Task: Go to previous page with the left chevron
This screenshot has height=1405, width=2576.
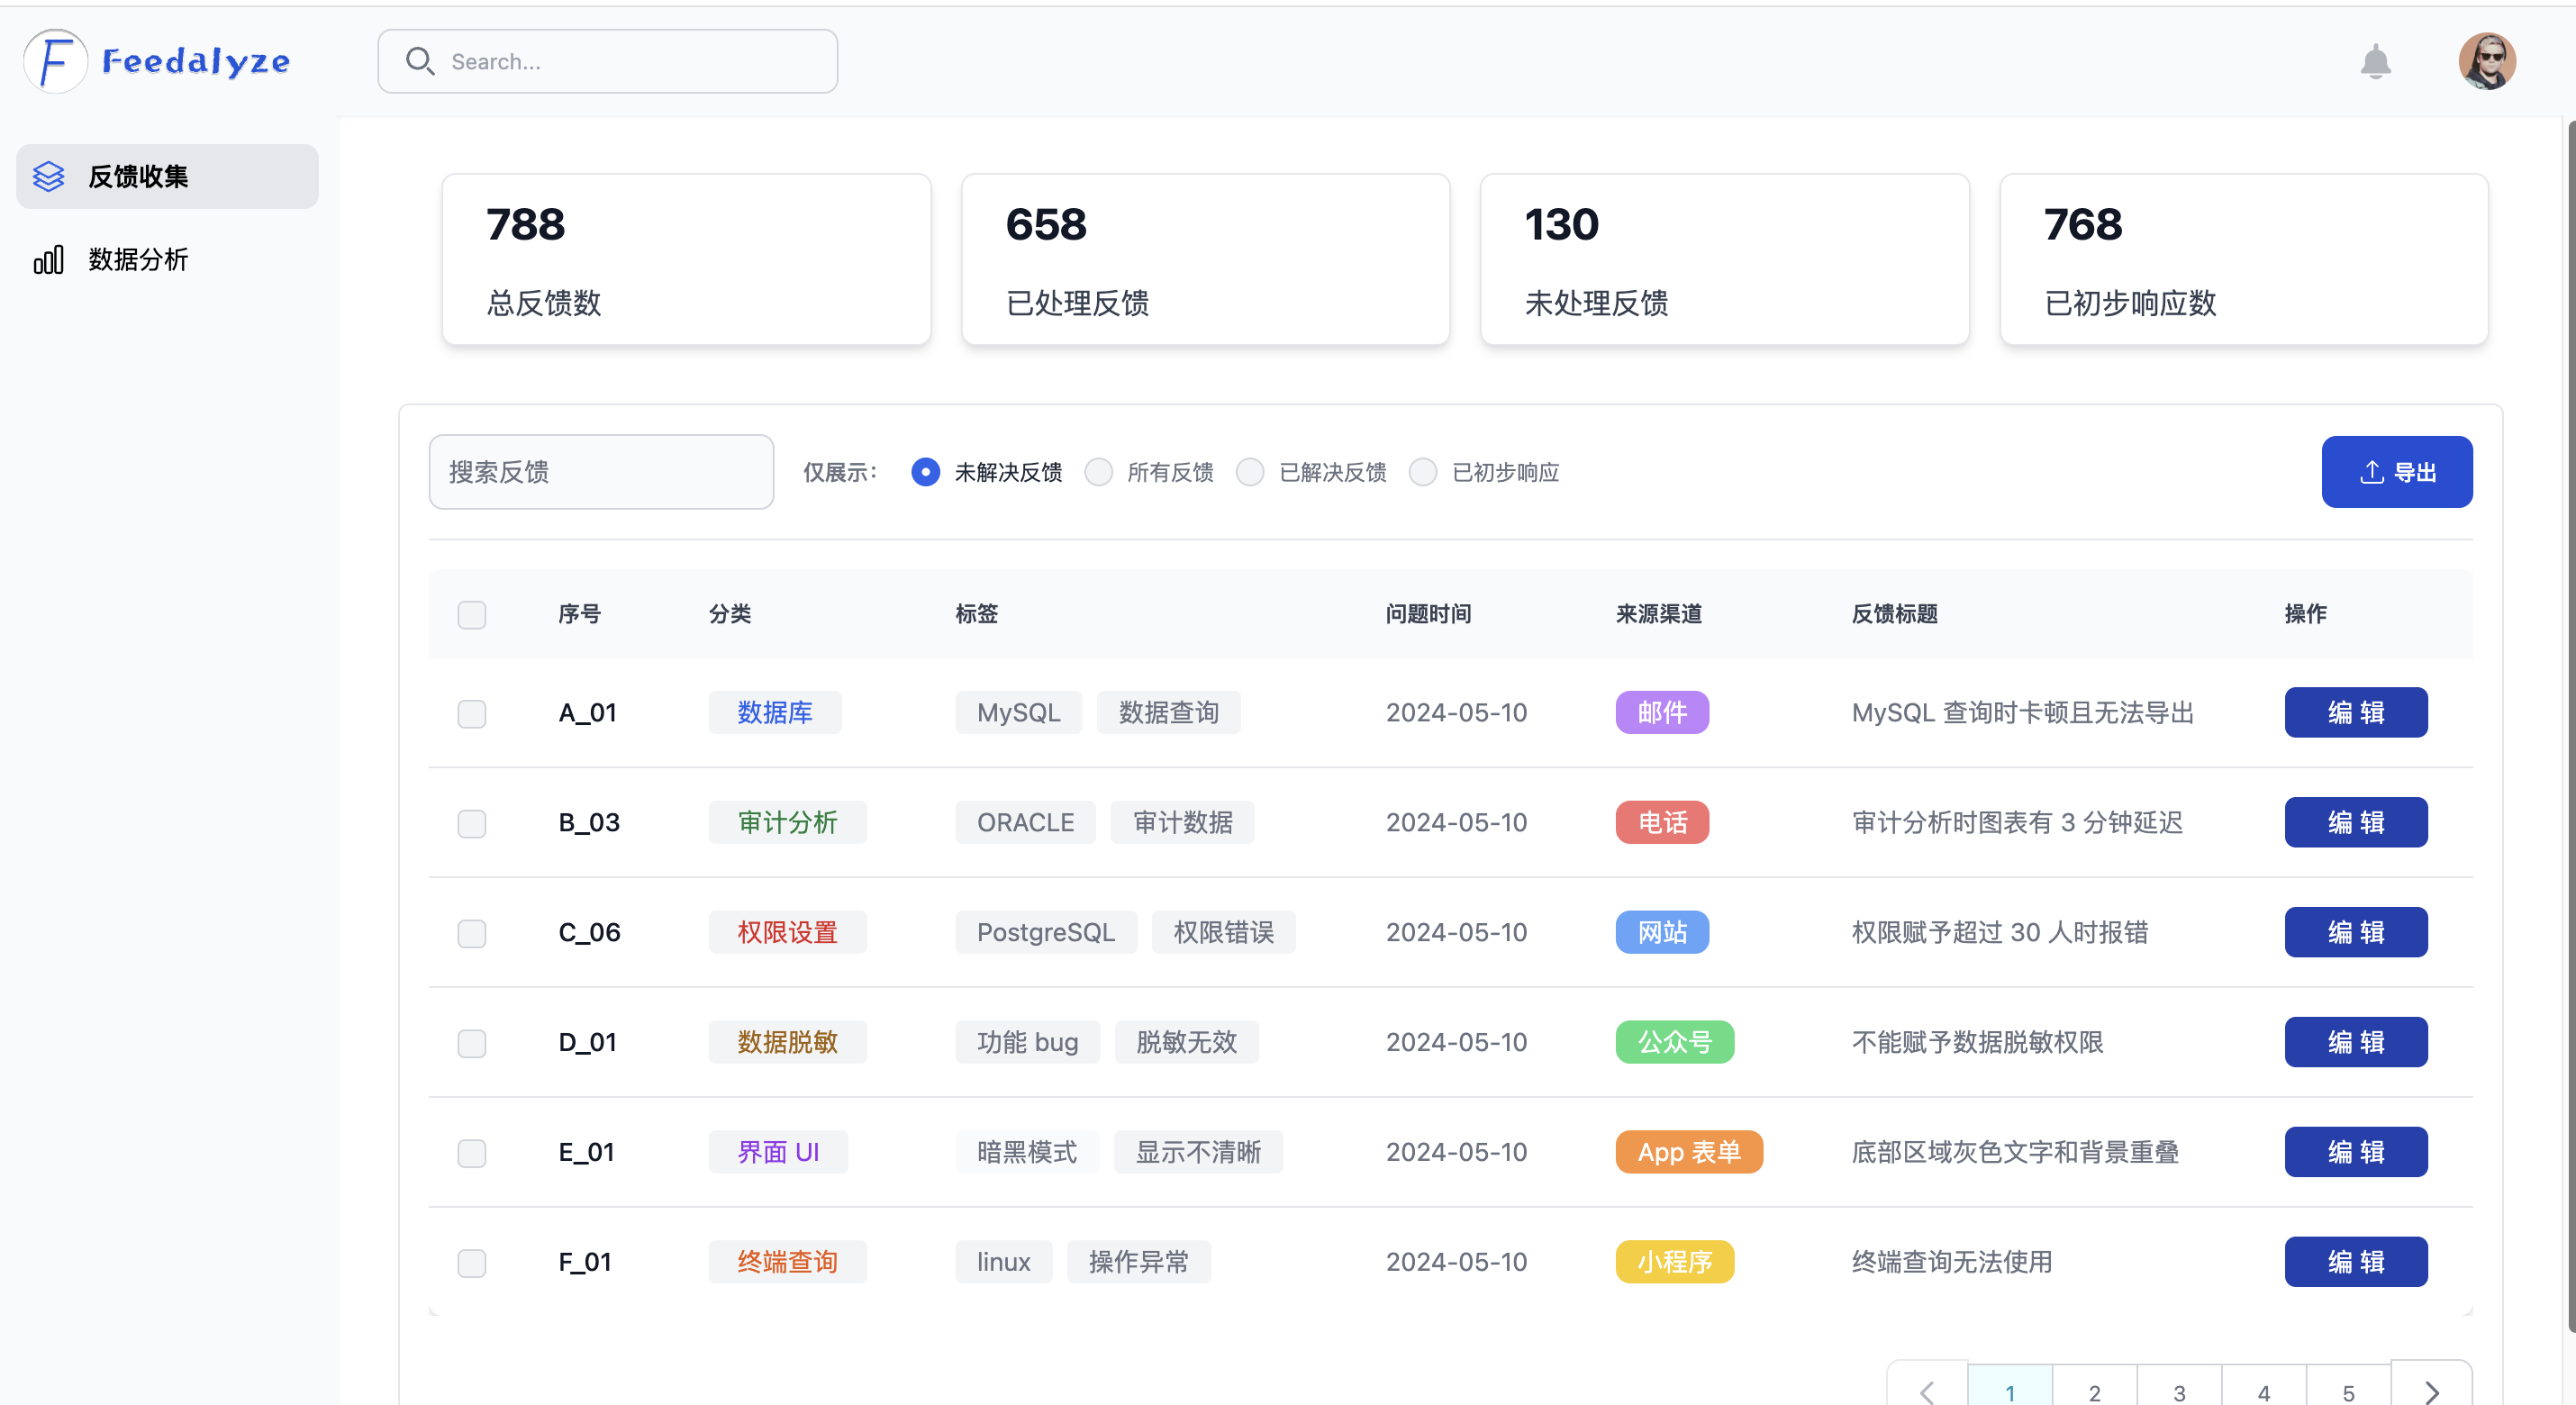Action: coord(1927,1391)
